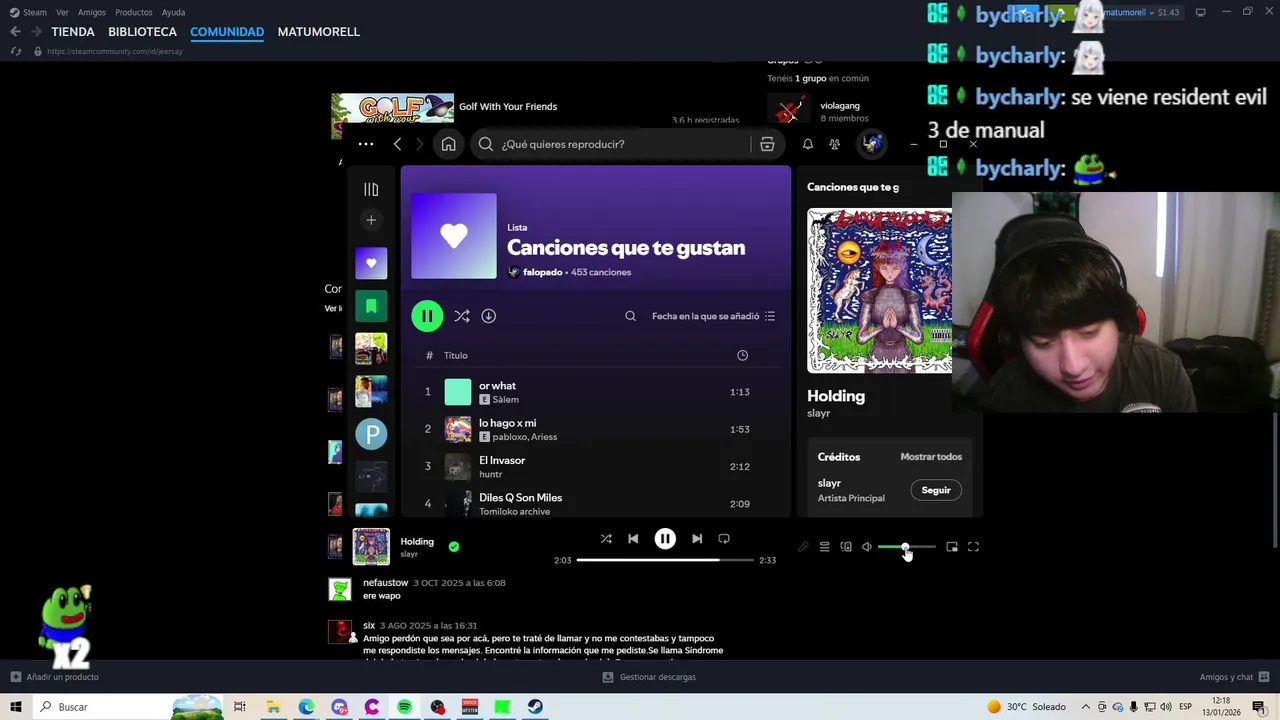
Task: Click Spotify icon in Windows taskbar
Action: point(404,707)
